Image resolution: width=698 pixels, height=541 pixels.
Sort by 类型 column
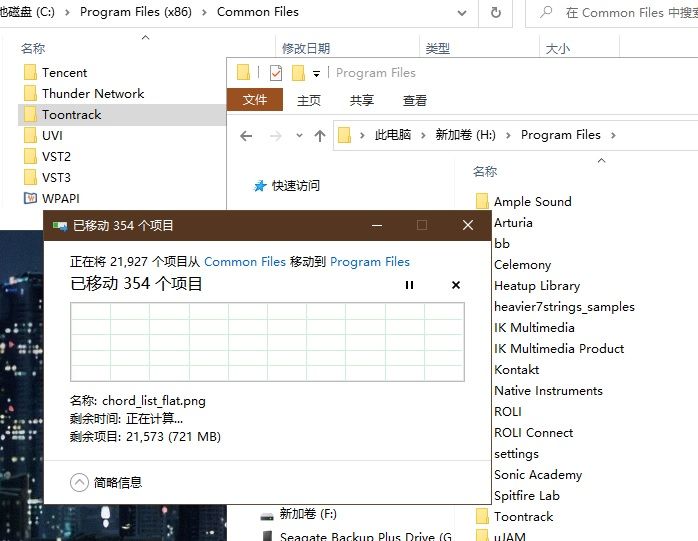click(438, 49)
